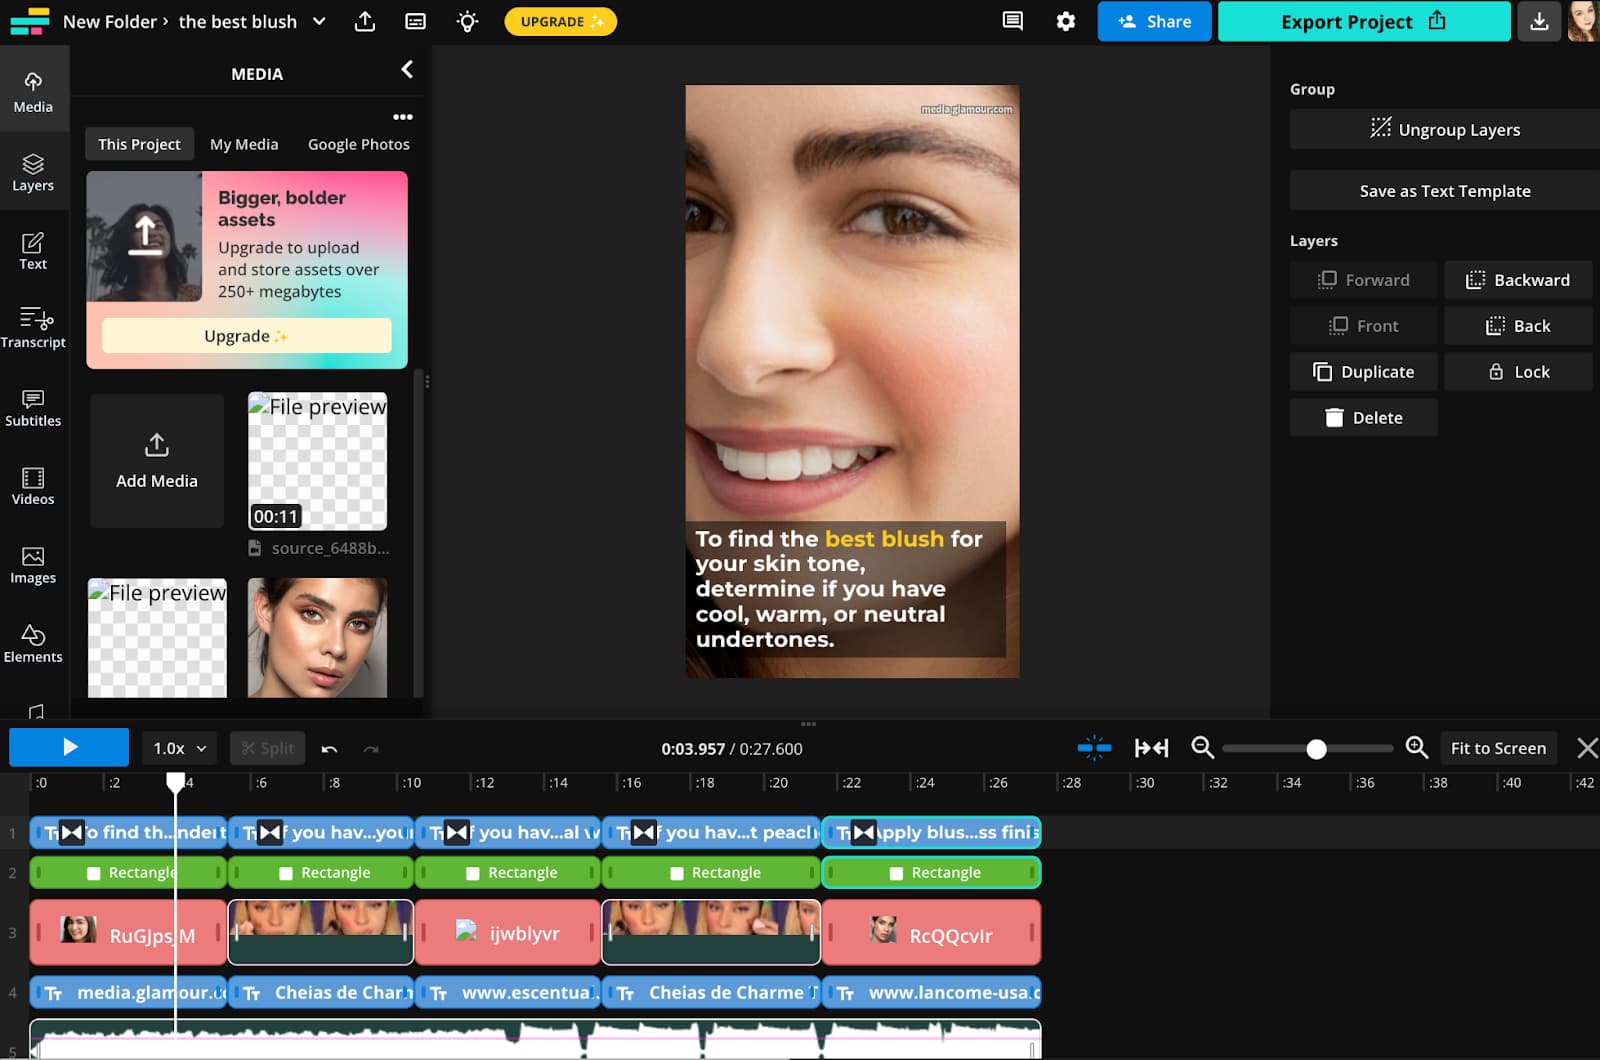This screenshot has width=1600, height=1060.
Task: Click the Export Project button
Action: tap(1363, 21)
